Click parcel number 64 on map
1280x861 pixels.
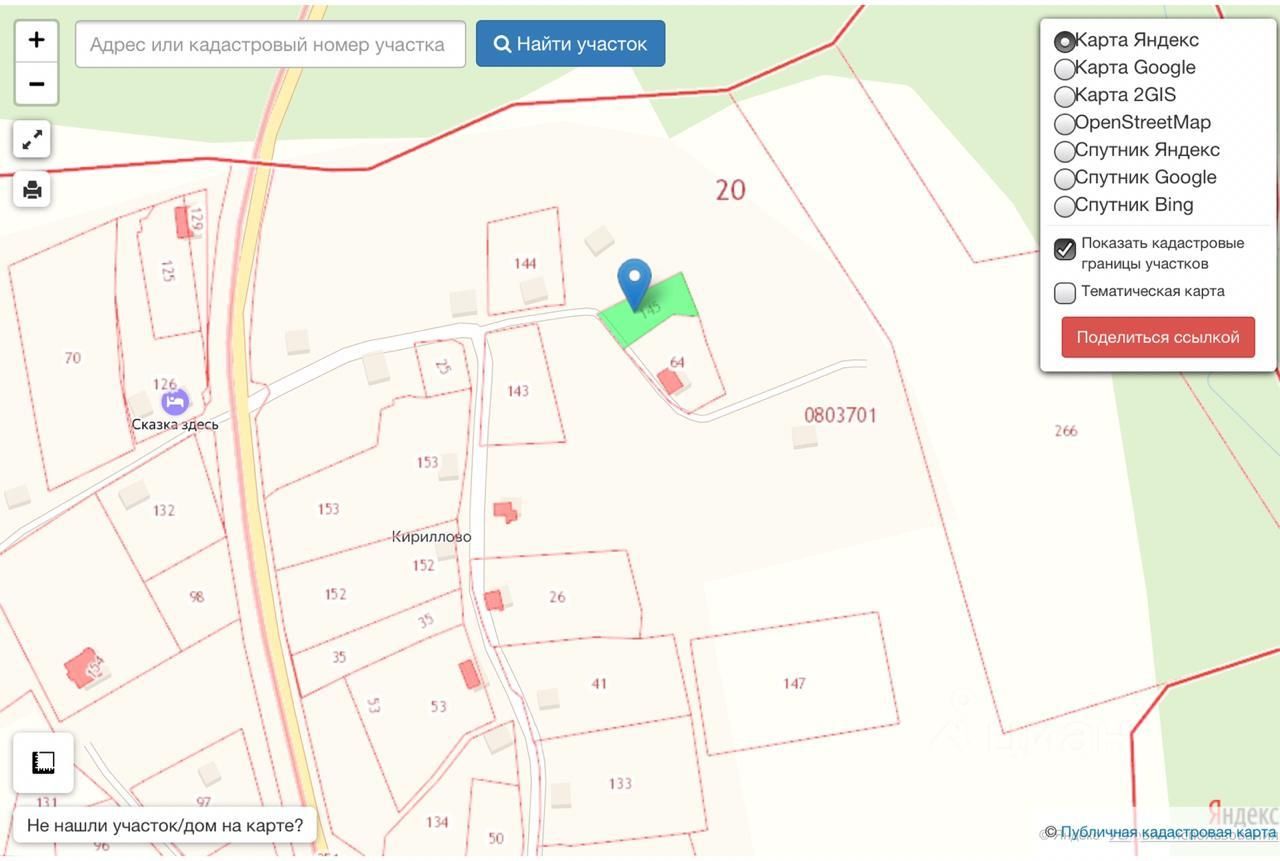(677, 362)
